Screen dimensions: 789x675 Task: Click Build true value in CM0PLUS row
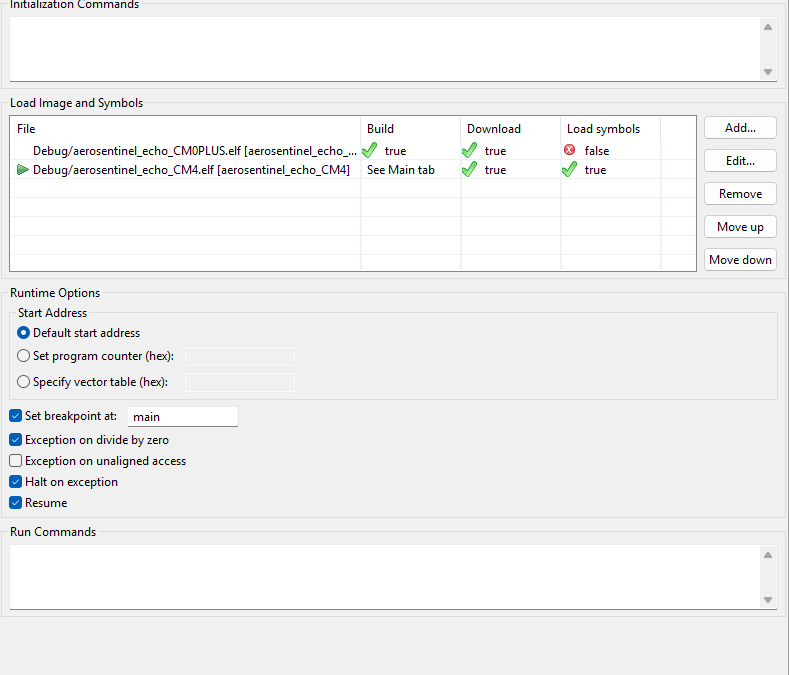pos(395,151)
